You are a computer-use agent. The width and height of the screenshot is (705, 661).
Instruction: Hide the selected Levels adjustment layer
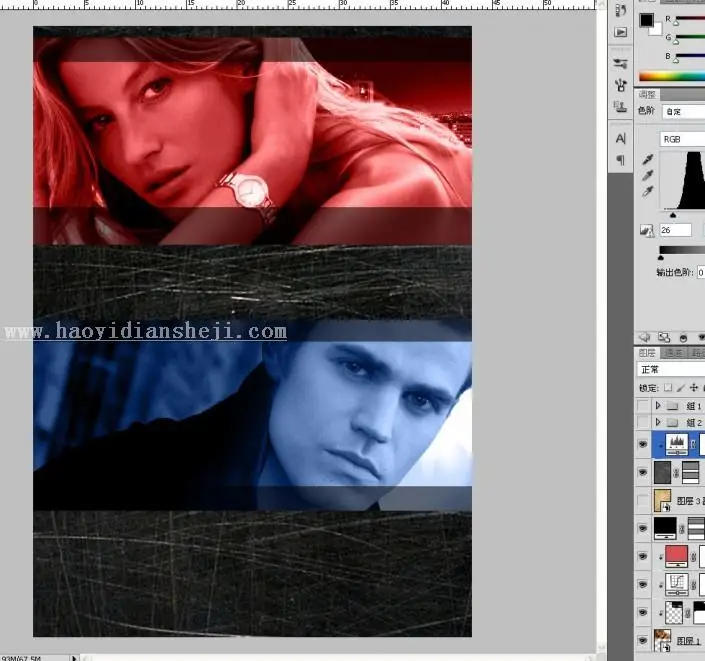pos(643,444)
